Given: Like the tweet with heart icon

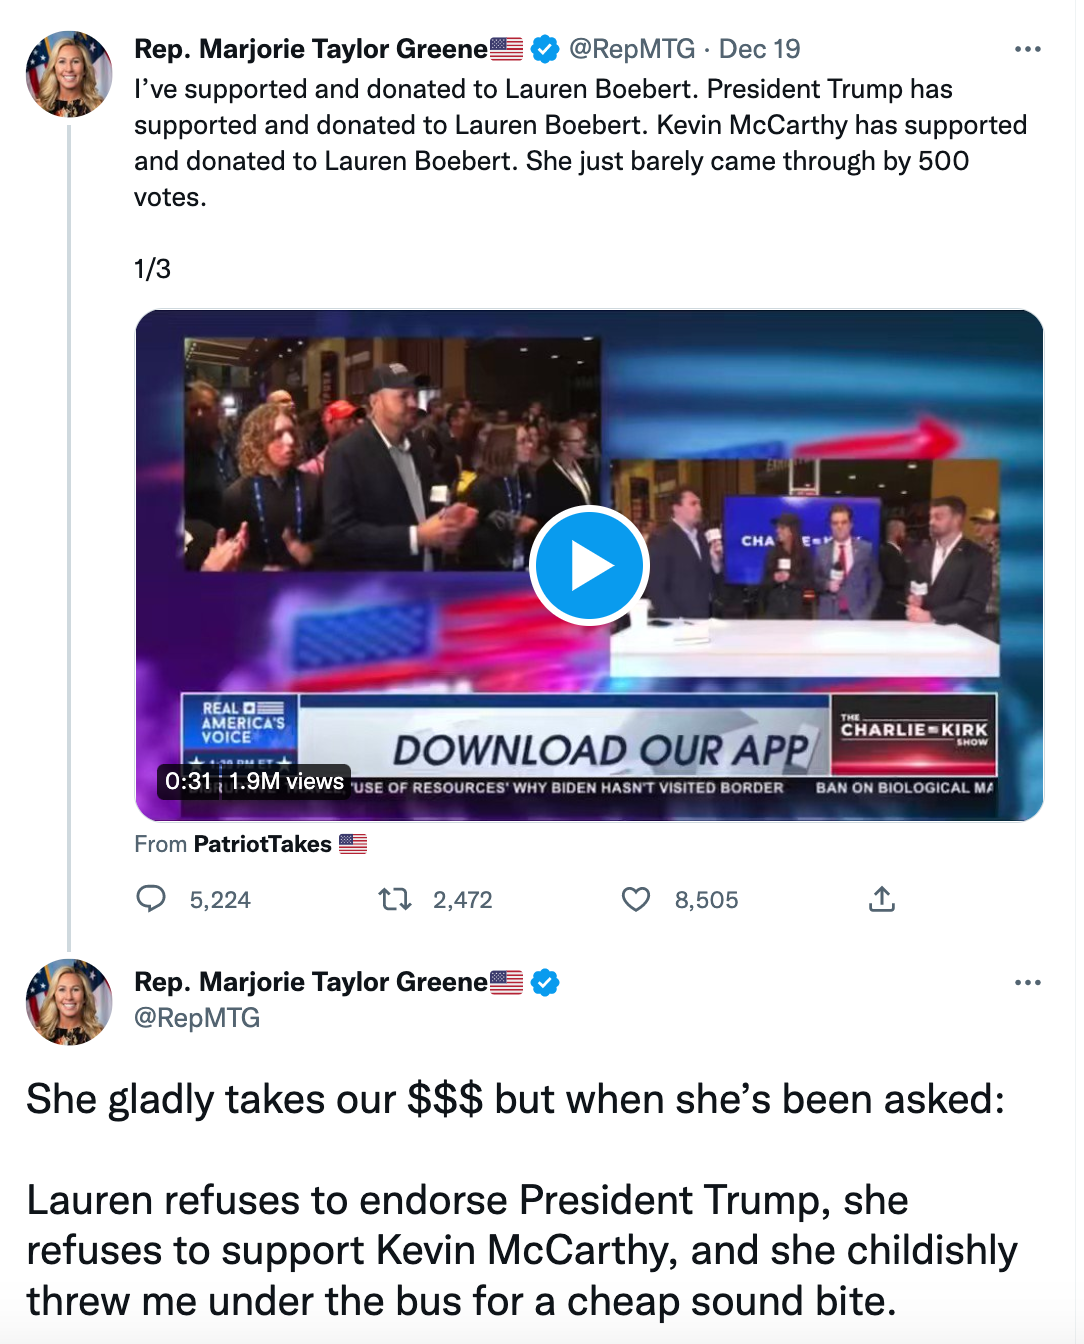Looking at the screenshot, I should 636,899.
